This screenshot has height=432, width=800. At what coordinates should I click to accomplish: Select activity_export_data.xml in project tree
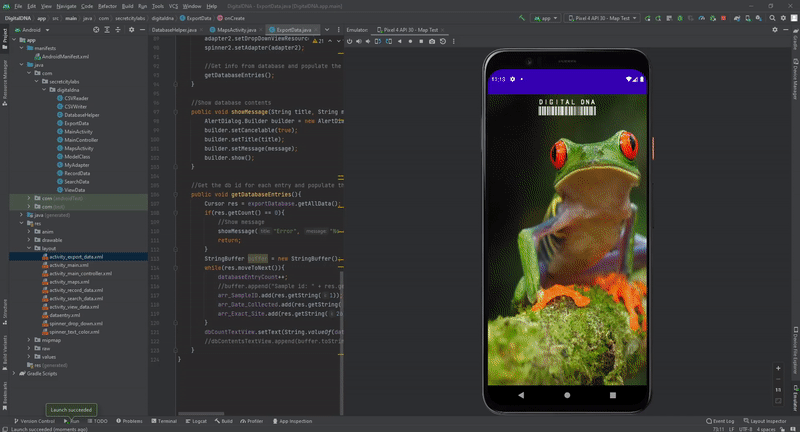click(x=76, y=257)
